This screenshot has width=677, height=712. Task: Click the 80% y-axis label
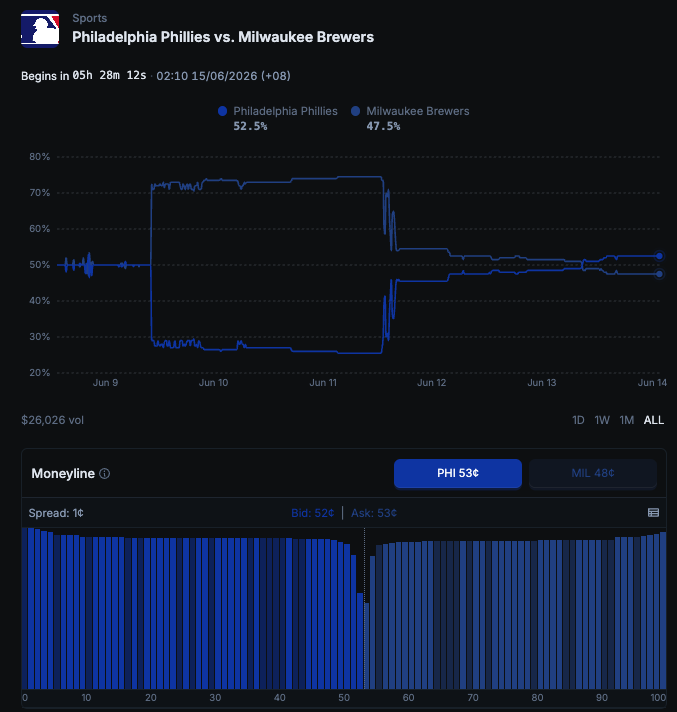click(40, 157)
